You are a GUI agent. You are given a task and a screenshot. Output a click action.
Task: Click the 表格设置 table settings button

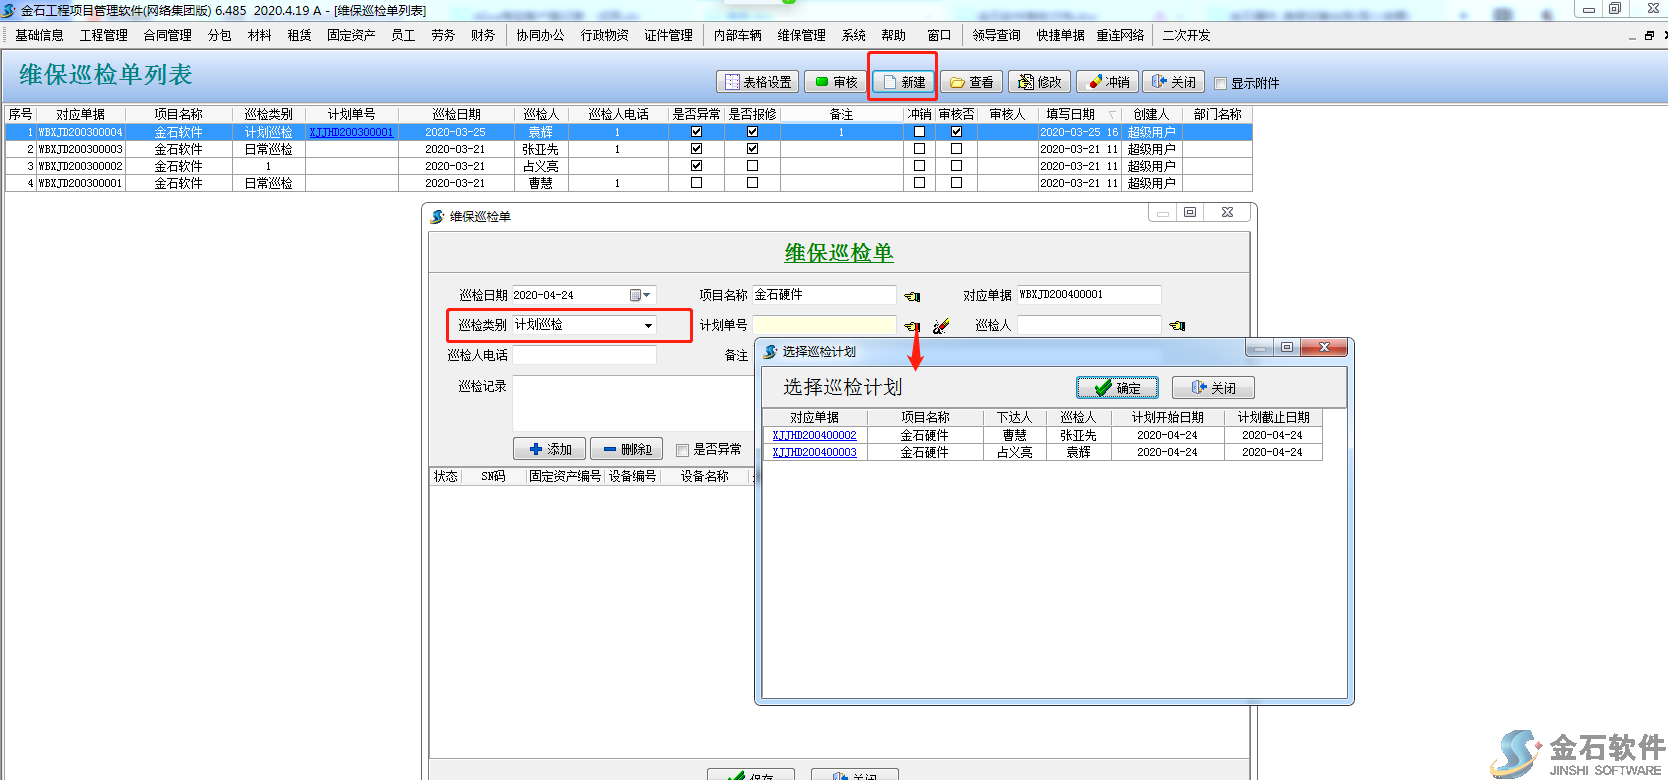758,82
